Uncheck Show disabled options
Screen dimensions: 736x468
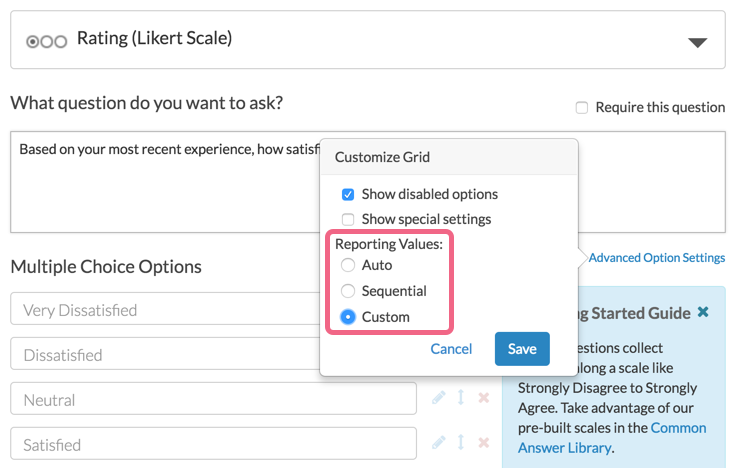[348, 194]
